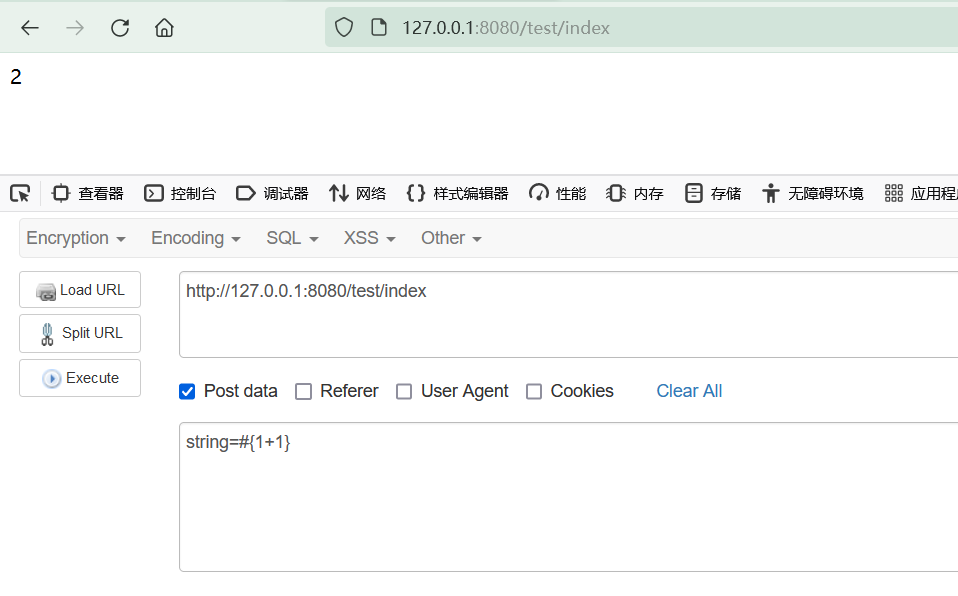
Task: Click the Clear All link
Action: click(689, 391)
